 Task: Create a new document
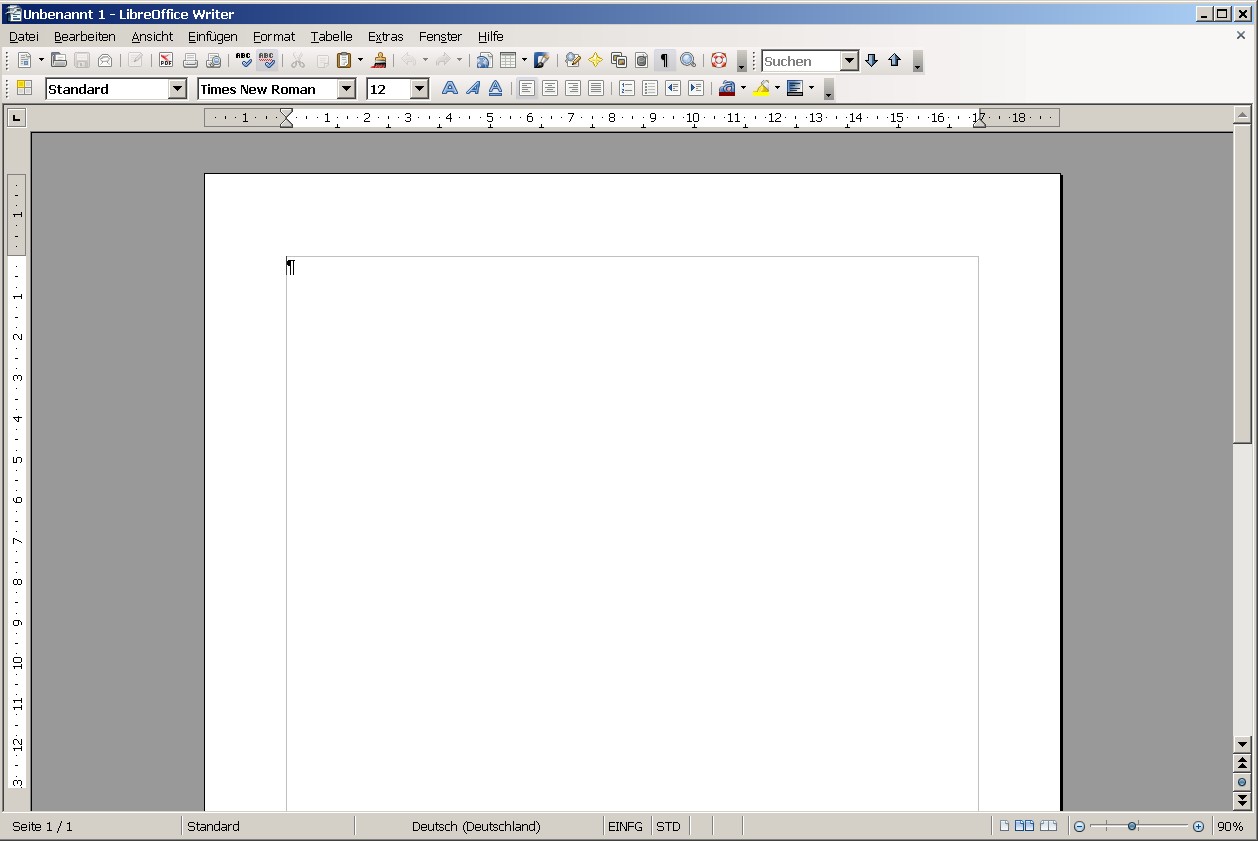(x=22, y=60)
